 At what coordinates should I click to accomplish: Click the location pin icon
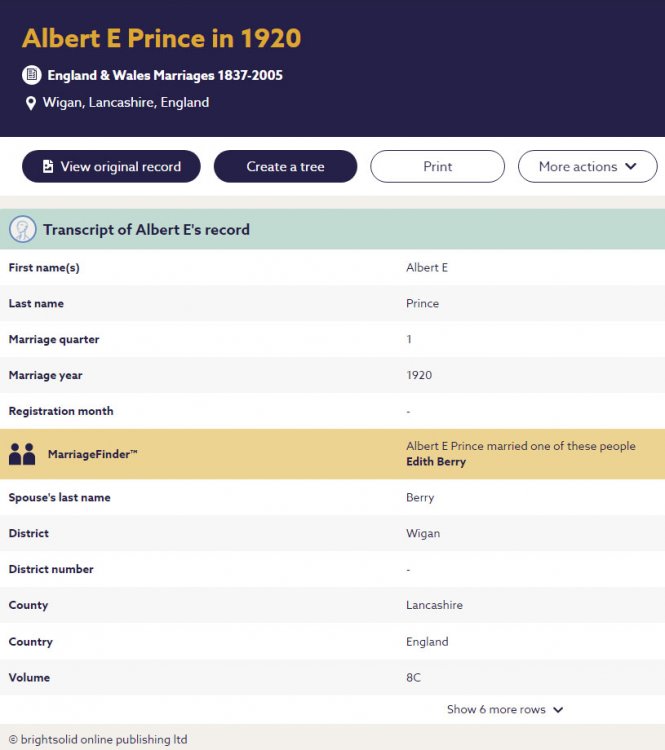point(31,103)
